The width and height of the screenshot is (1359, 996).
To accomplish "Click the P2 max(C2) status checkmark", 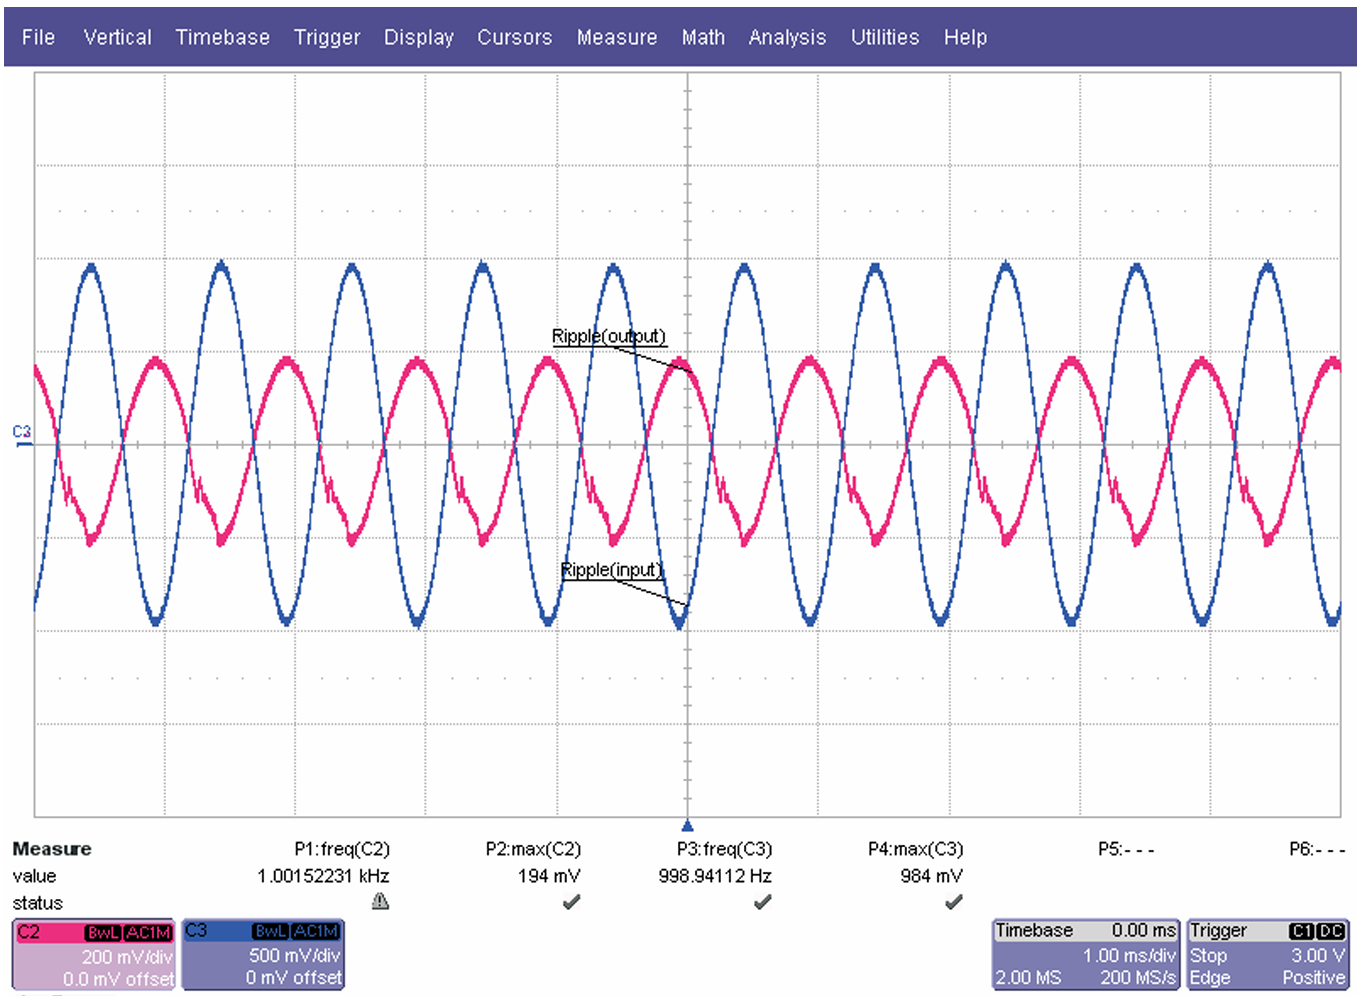I will click(x=571, y=902).
